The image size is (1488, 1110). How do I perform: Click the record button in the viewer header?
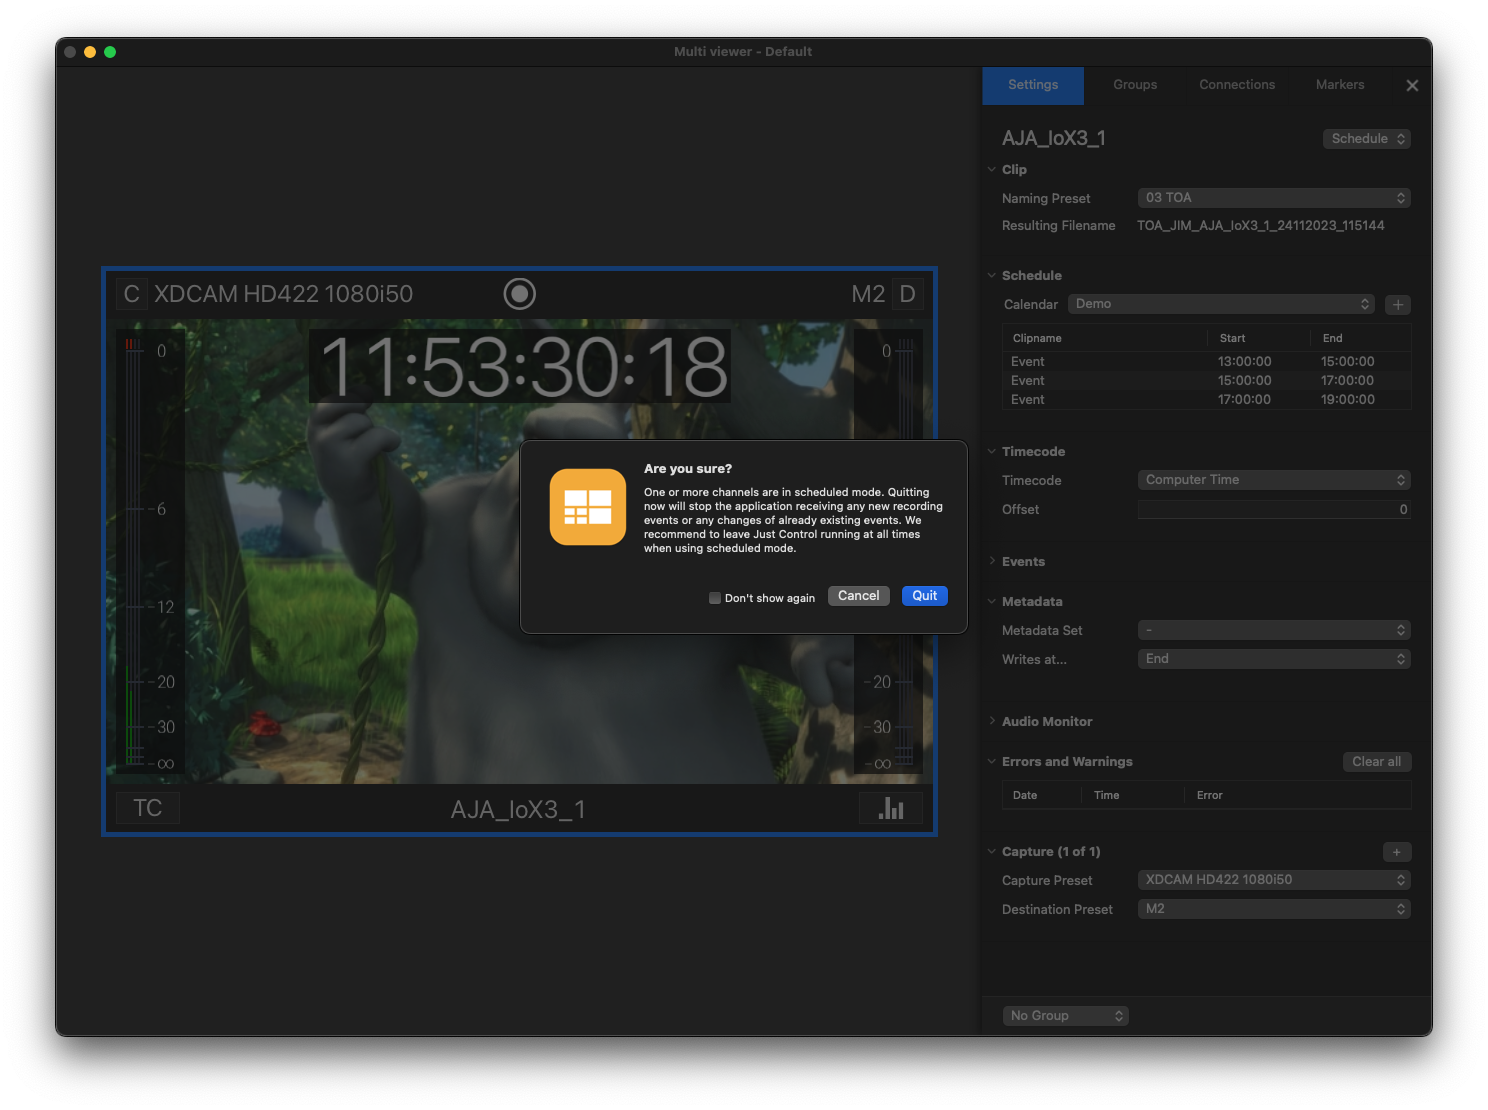519,293
